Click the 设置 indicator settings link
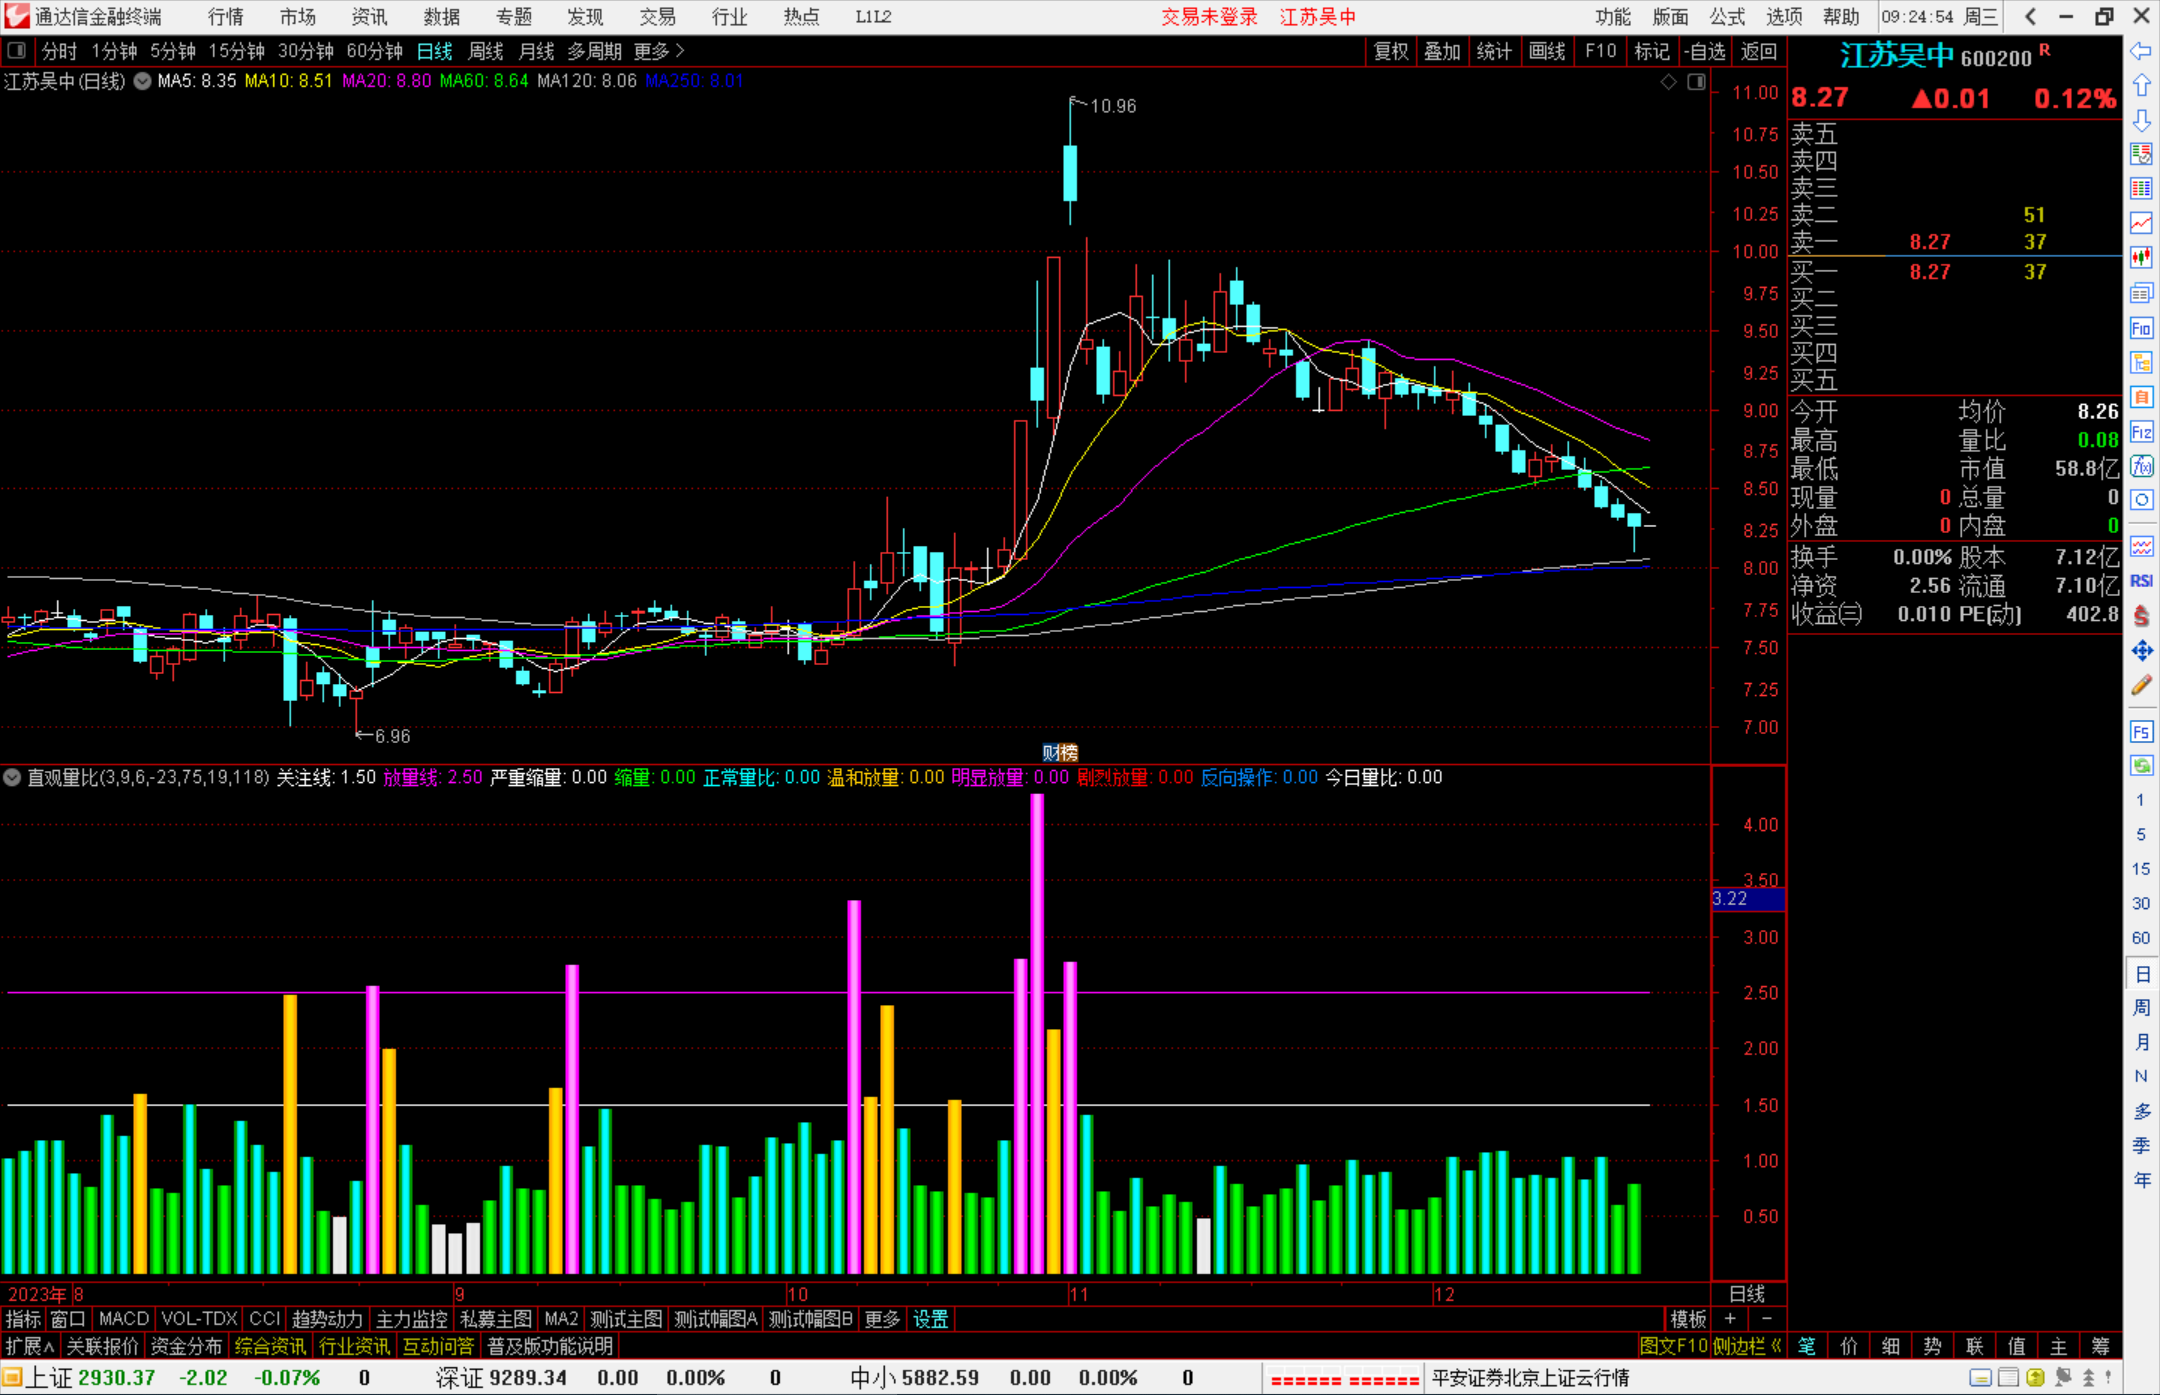 point(930,1319)
